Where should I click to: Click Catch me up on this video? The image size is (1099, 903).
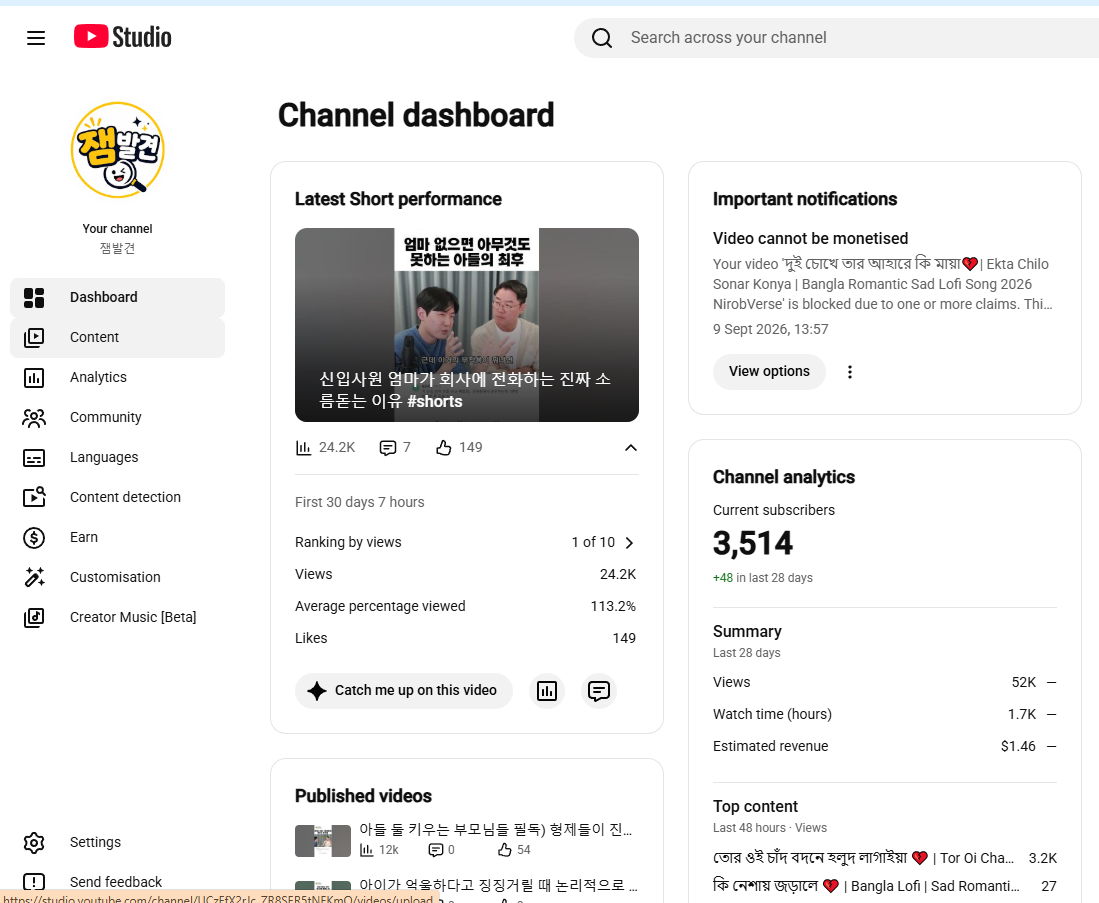[x=404, y=691]
